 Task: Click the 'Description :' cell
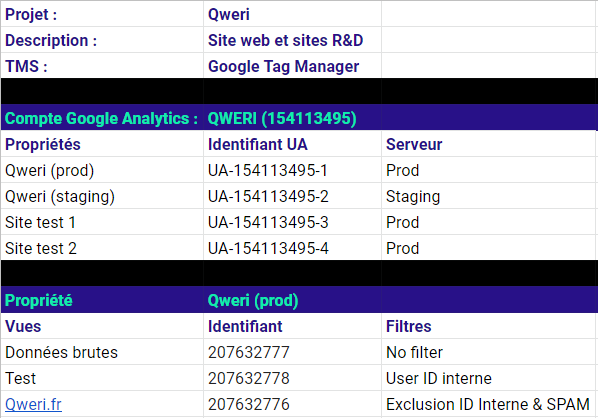pos(102,40)
